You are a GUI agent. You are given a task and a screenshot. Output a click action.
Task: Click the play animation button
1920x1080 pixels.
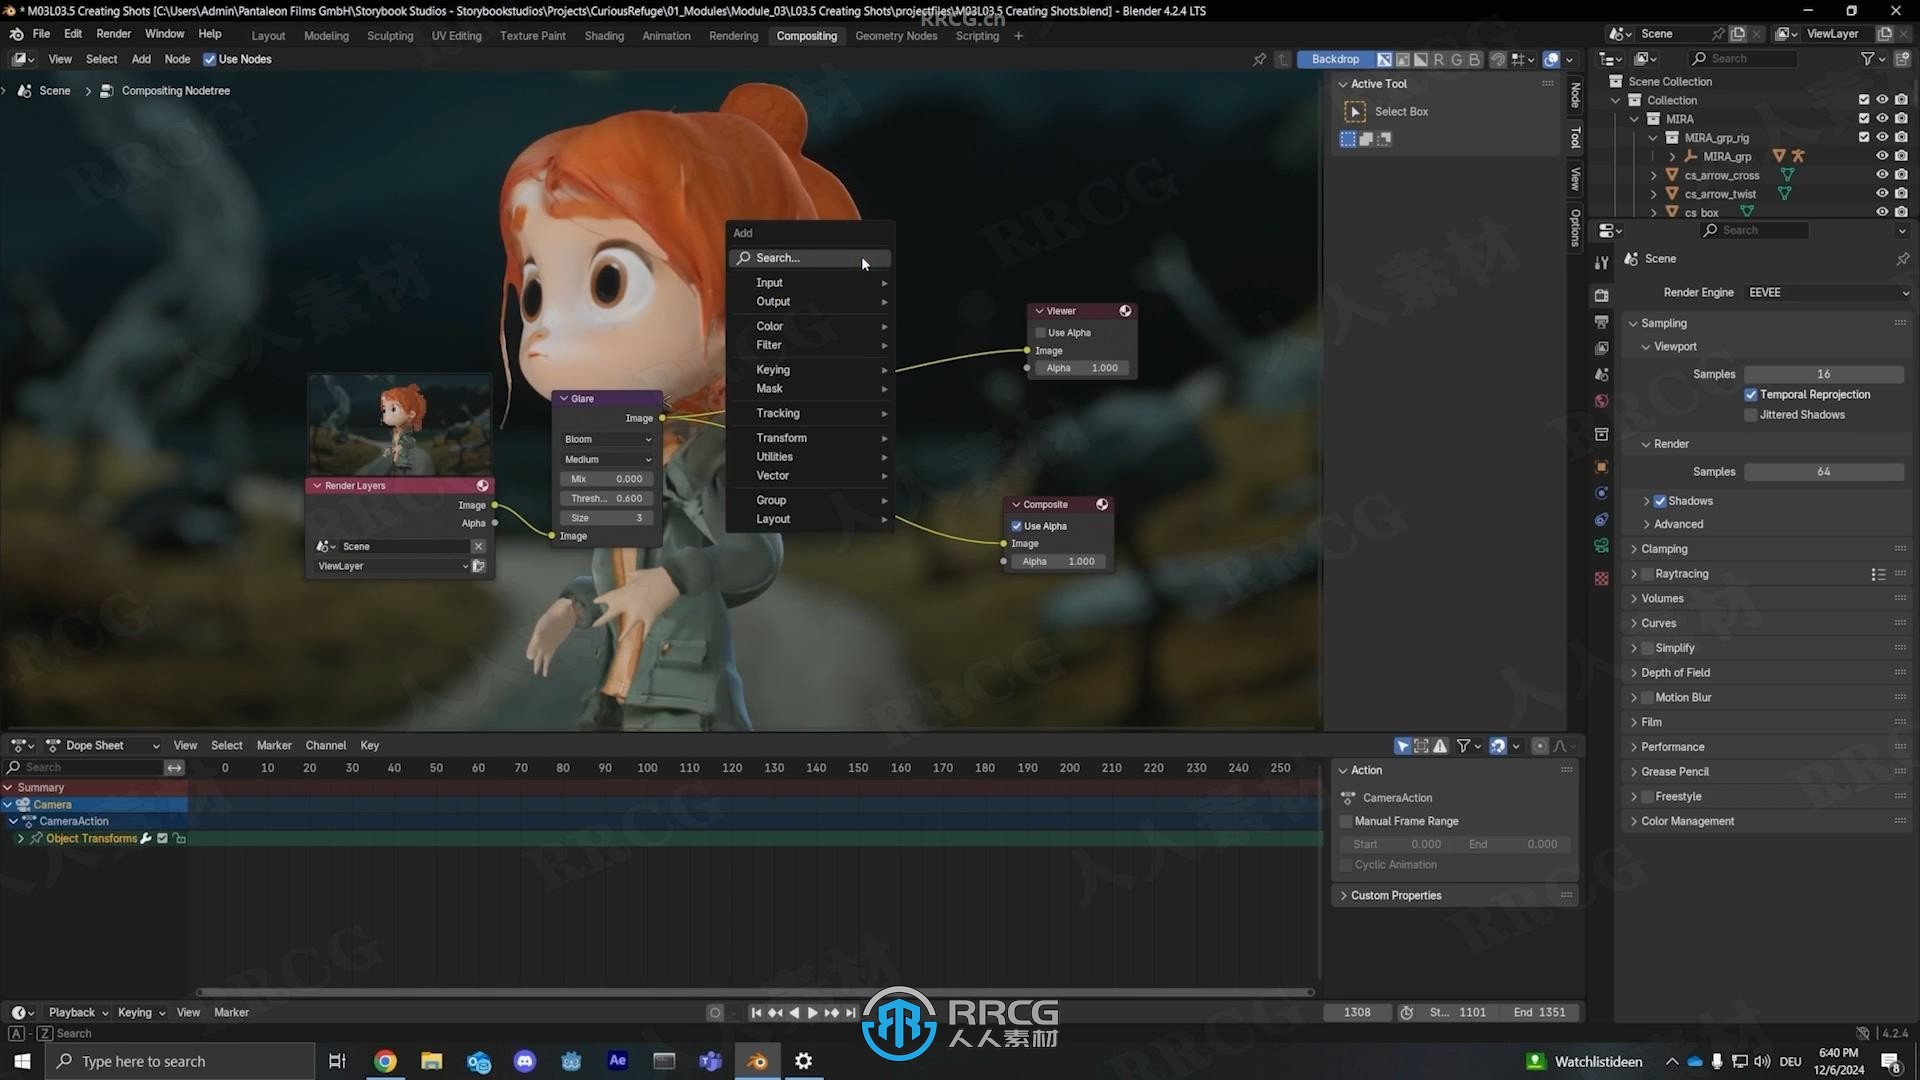pyautogui.click(x=812, y=1013)
